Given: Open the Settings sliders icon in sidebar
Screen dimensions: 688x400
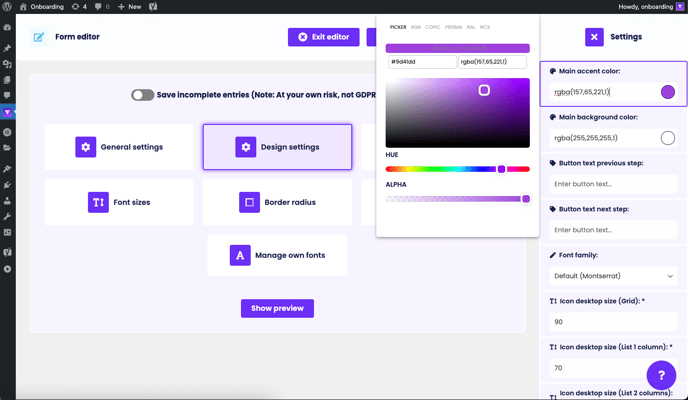Looking at the screenshot, I should point(7,232).
